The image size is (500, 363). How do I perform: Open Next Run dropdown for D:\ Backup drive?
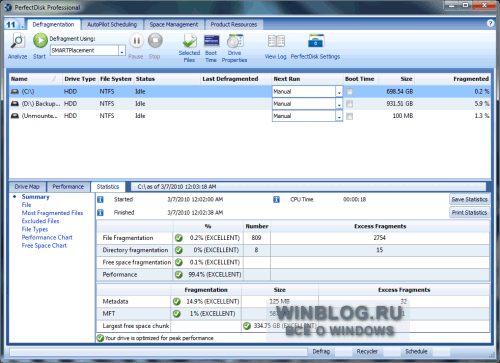pos(339,104)
